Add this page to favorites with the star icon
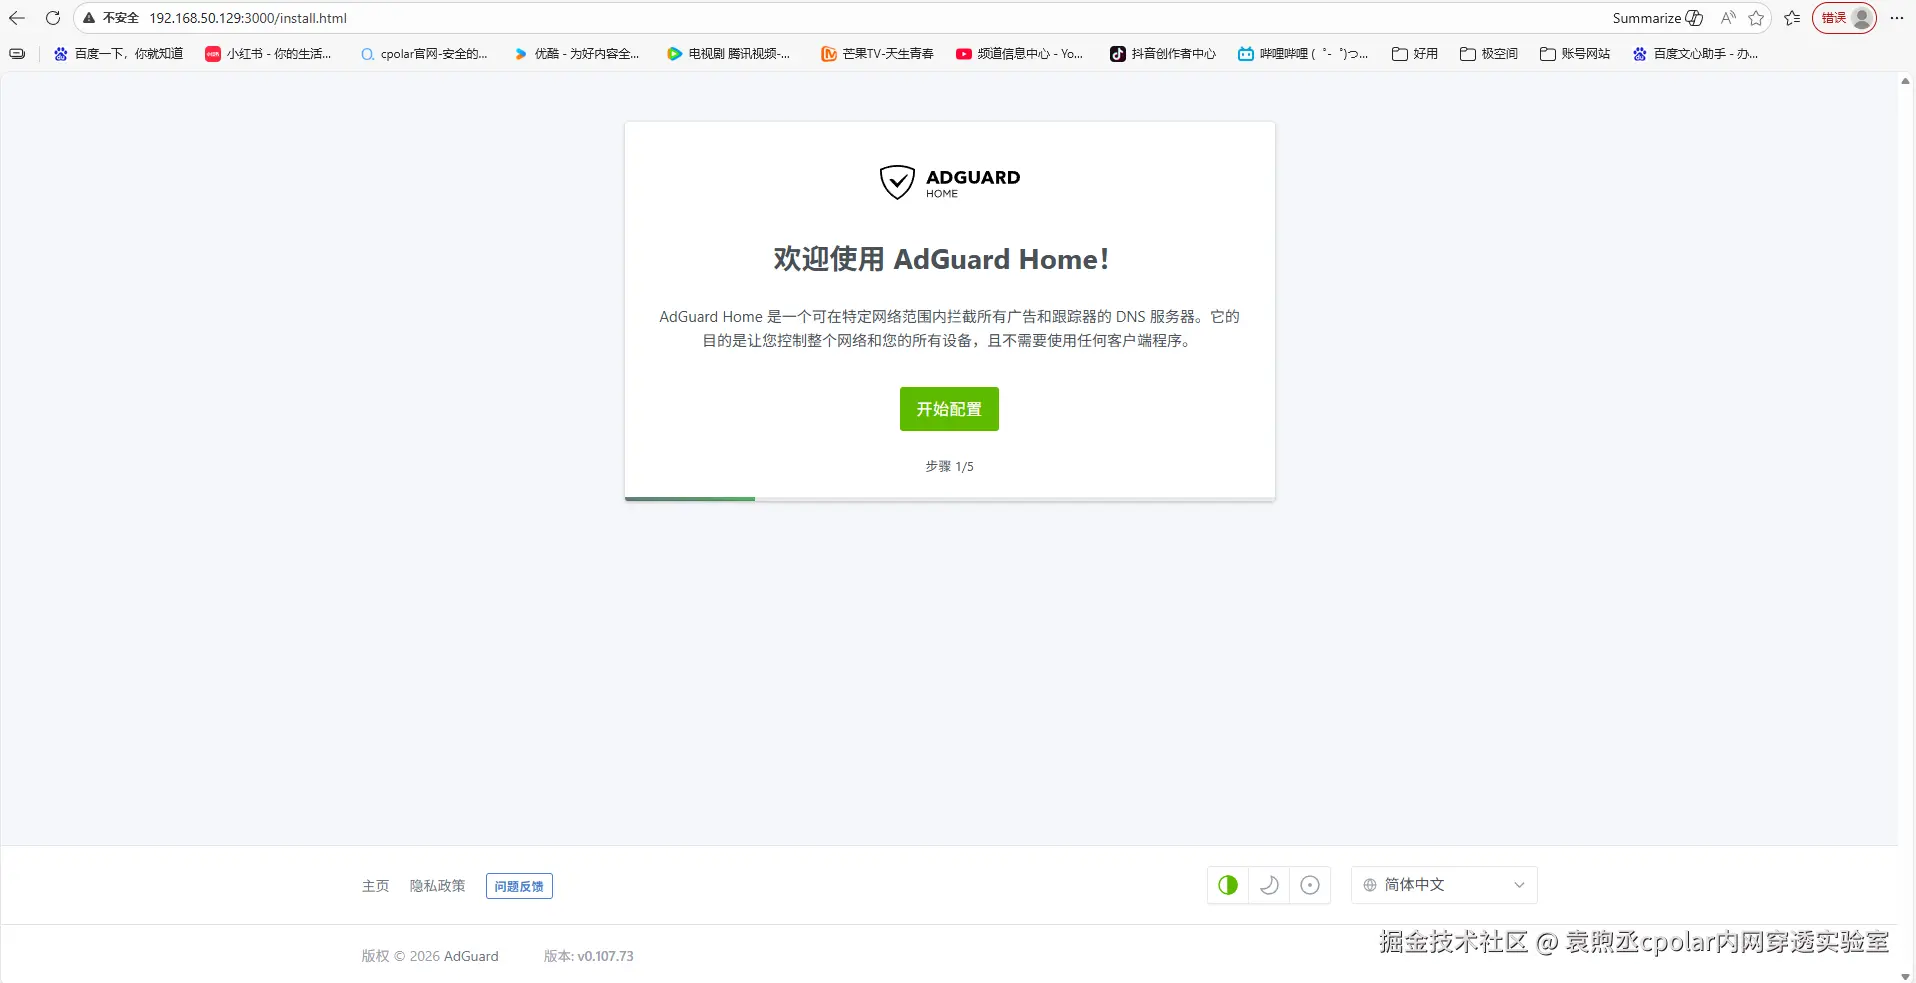The image size is (1916, 983). [1756, 18]
